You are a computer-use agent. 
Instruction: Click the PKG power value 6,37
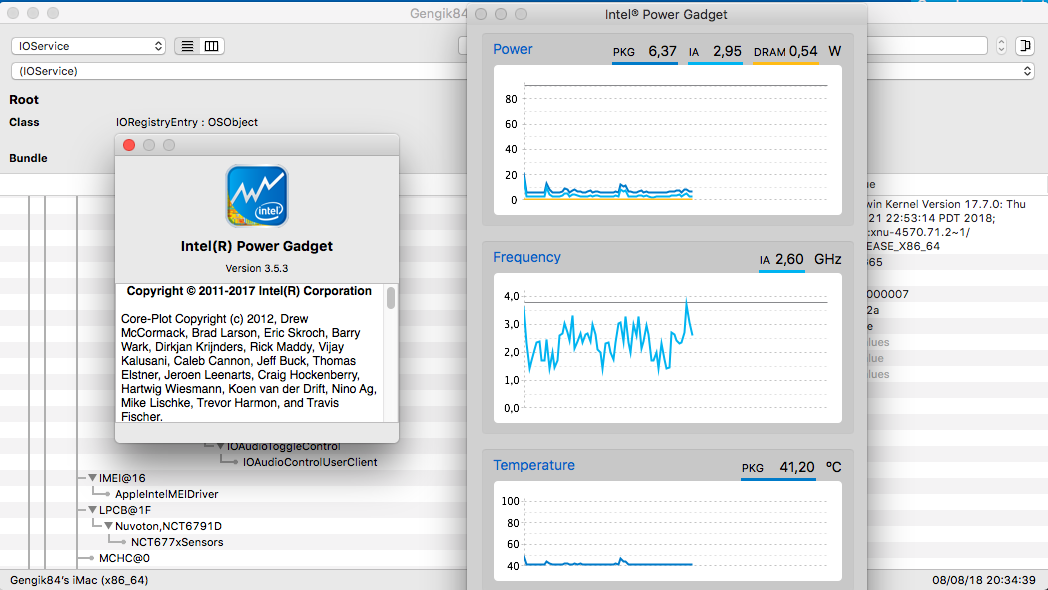[662, 51]
